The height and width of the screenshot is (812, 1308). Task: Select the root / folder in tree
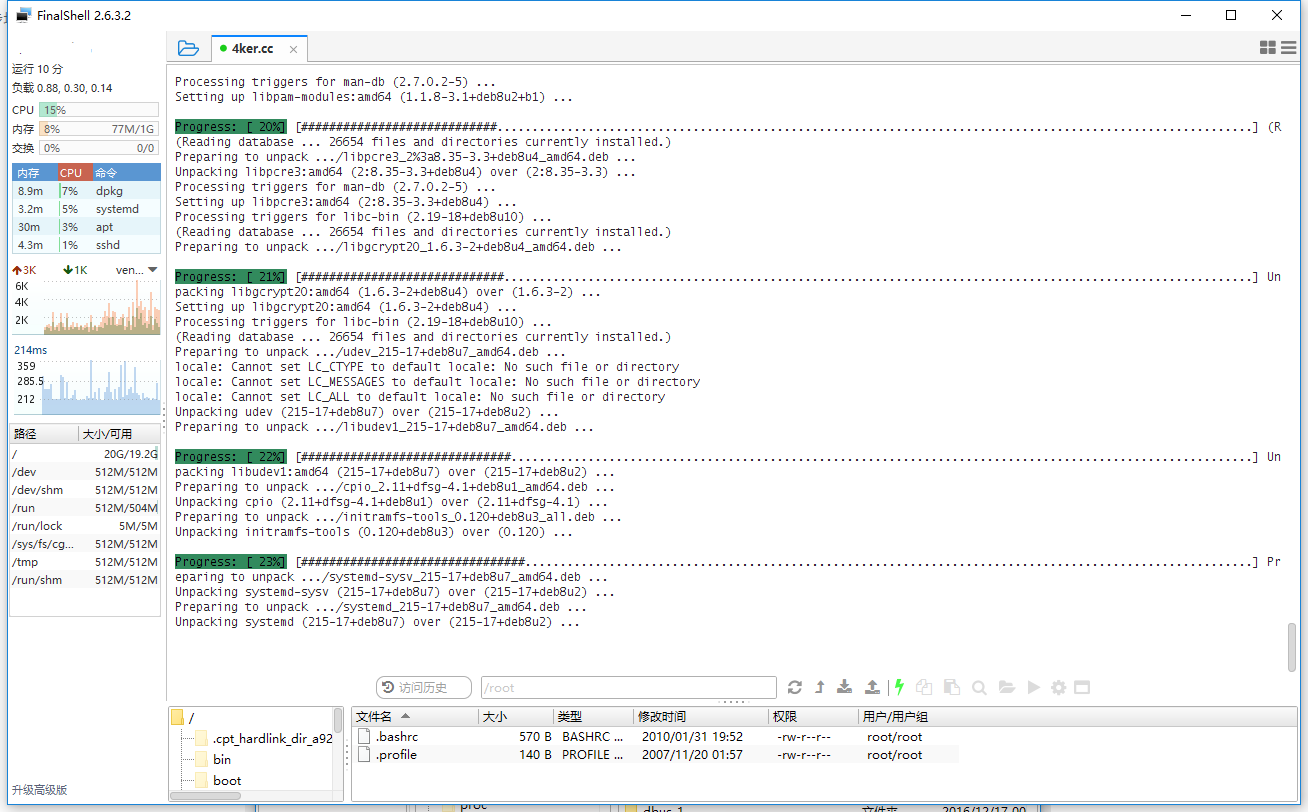(184, 718)
